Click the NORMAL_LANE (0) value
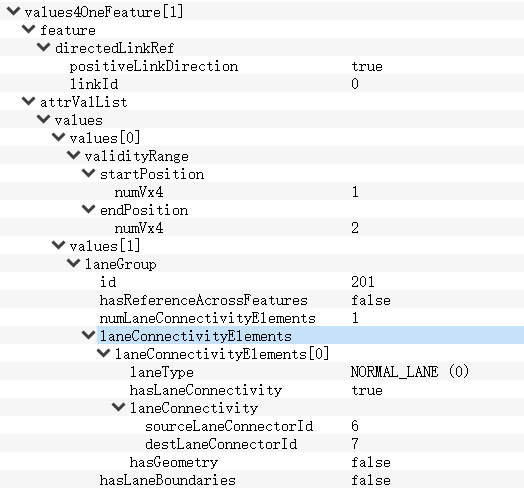 (x=410, y=371)
